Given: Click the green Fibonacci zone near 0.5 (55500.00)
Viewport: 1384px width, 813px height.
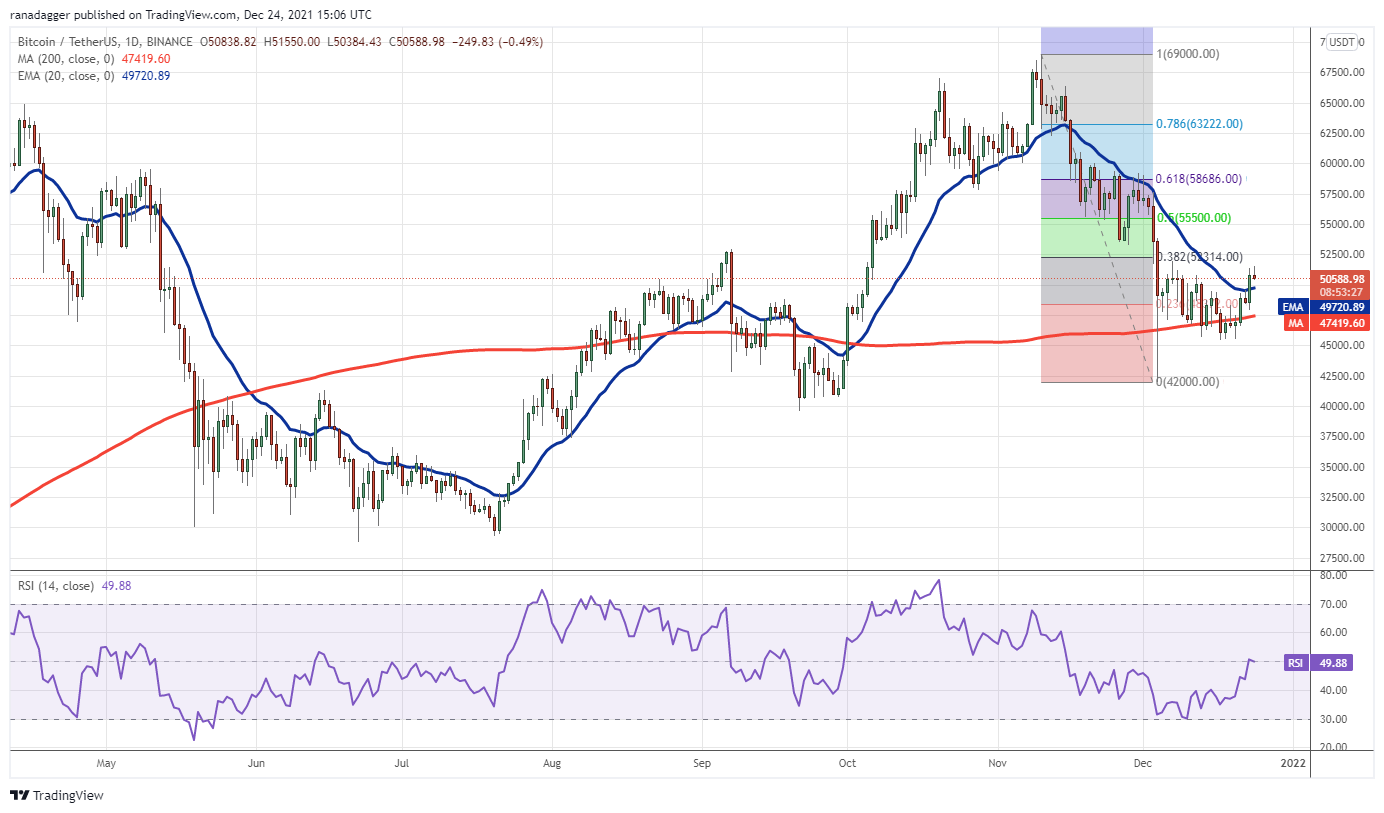Looking at the screenshot, I should point(1098,238).
